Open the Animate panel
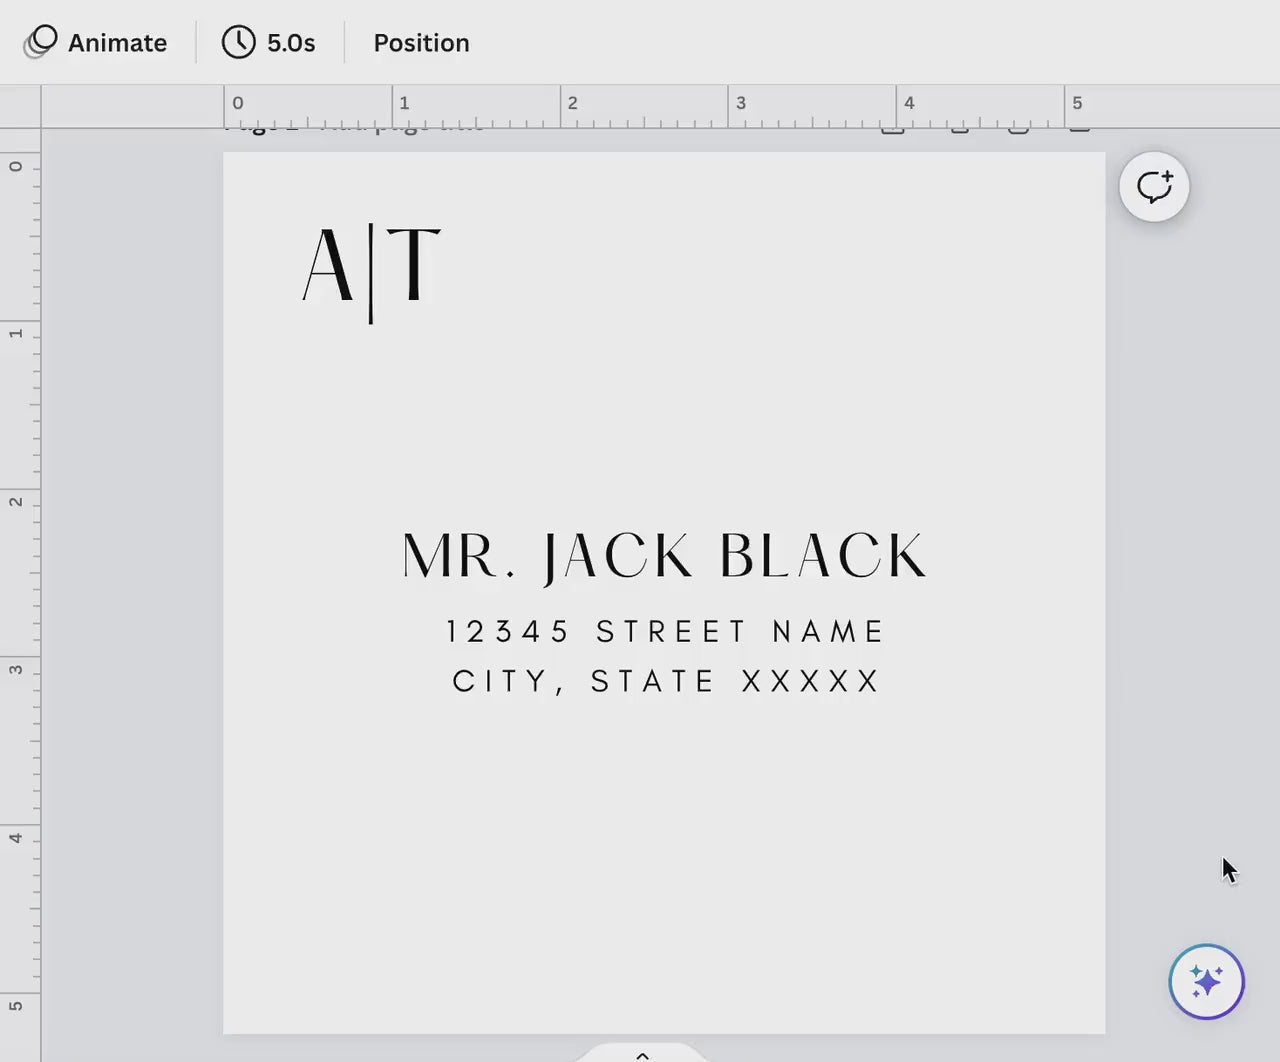This screenshot has width=1280, height=1062. coord(96,43)
